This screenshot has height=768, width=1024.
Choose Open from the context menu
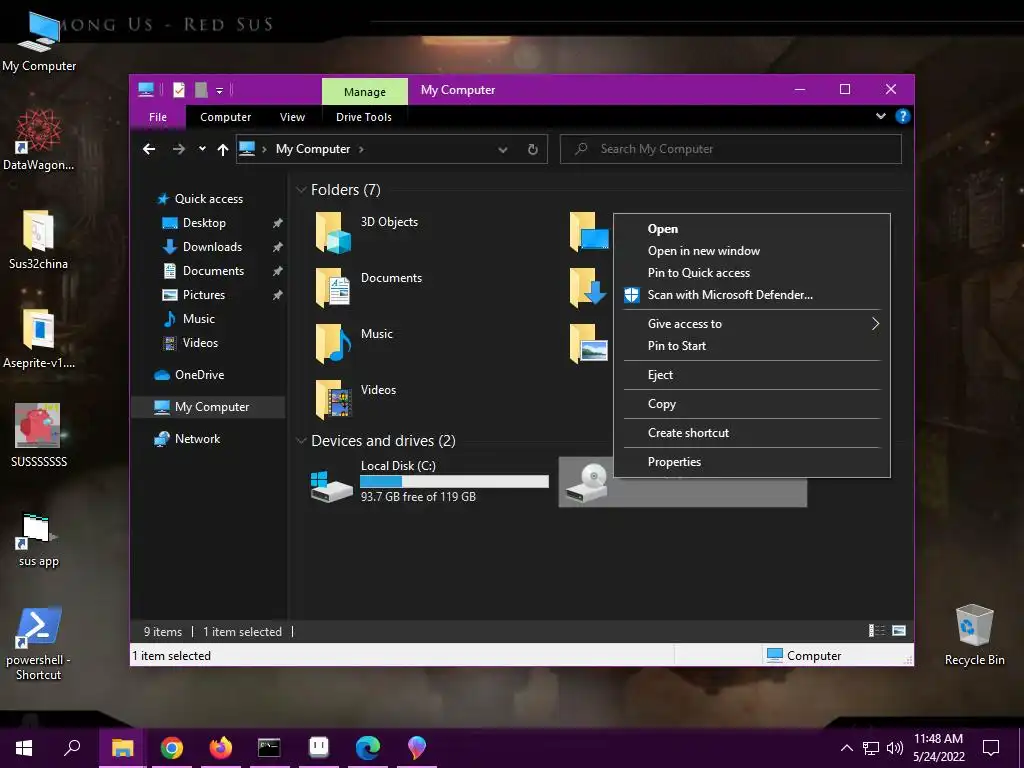coord(752,229)
